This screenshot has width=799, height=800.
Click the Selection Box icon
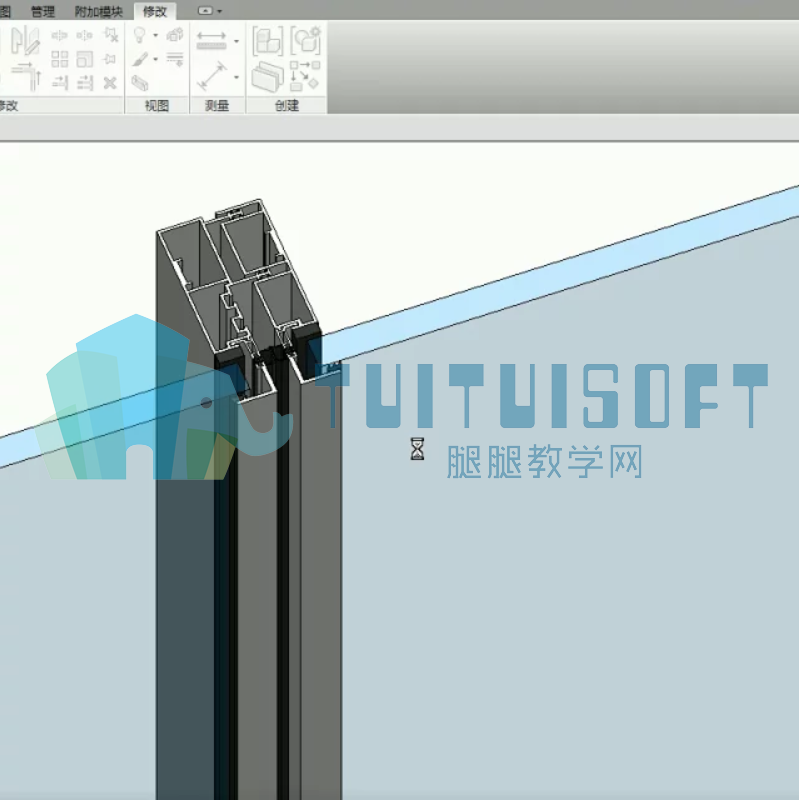139,83
